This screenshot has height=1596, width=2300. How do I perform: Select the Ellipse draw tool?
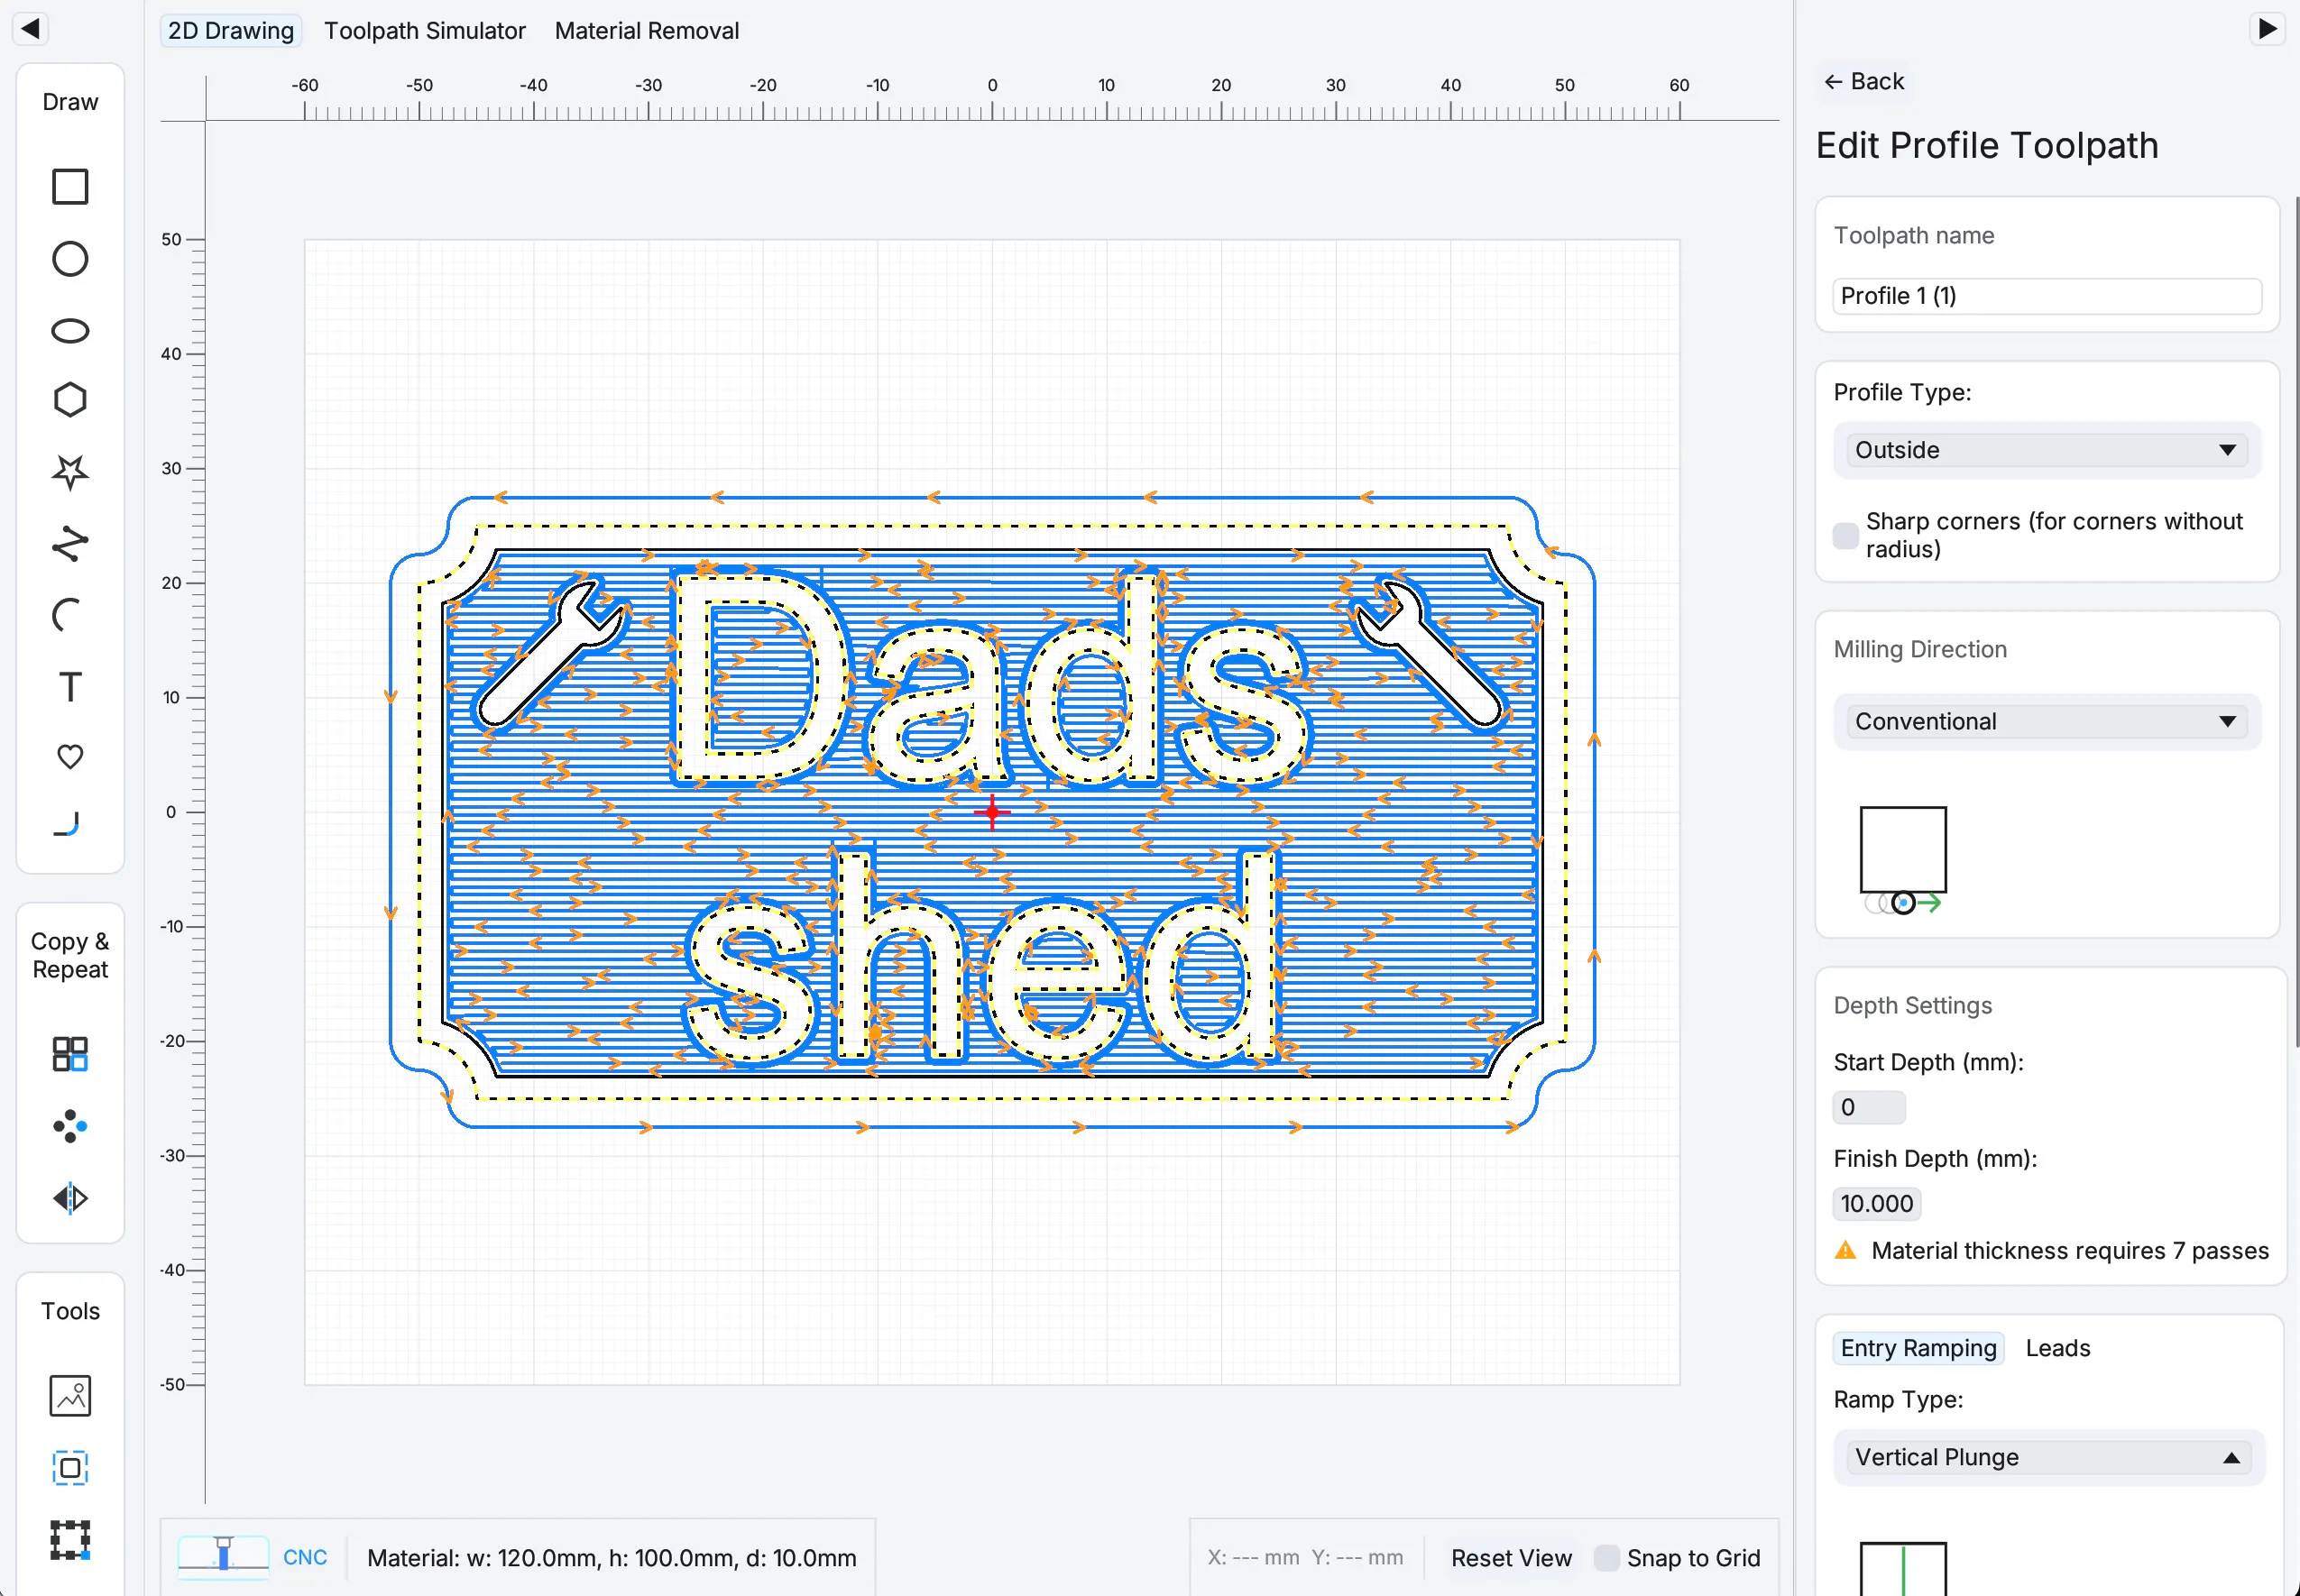(x=70, y=331)
